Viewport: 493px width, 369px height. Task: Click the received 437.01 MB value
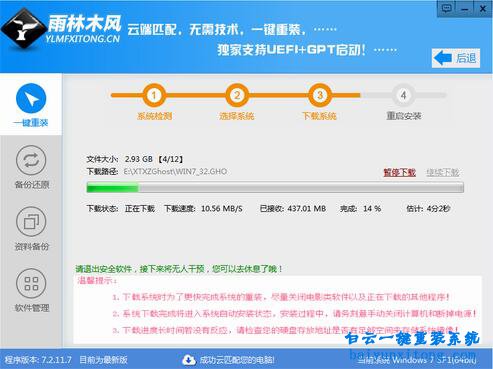pyautogui.click(x=307, y=209)
